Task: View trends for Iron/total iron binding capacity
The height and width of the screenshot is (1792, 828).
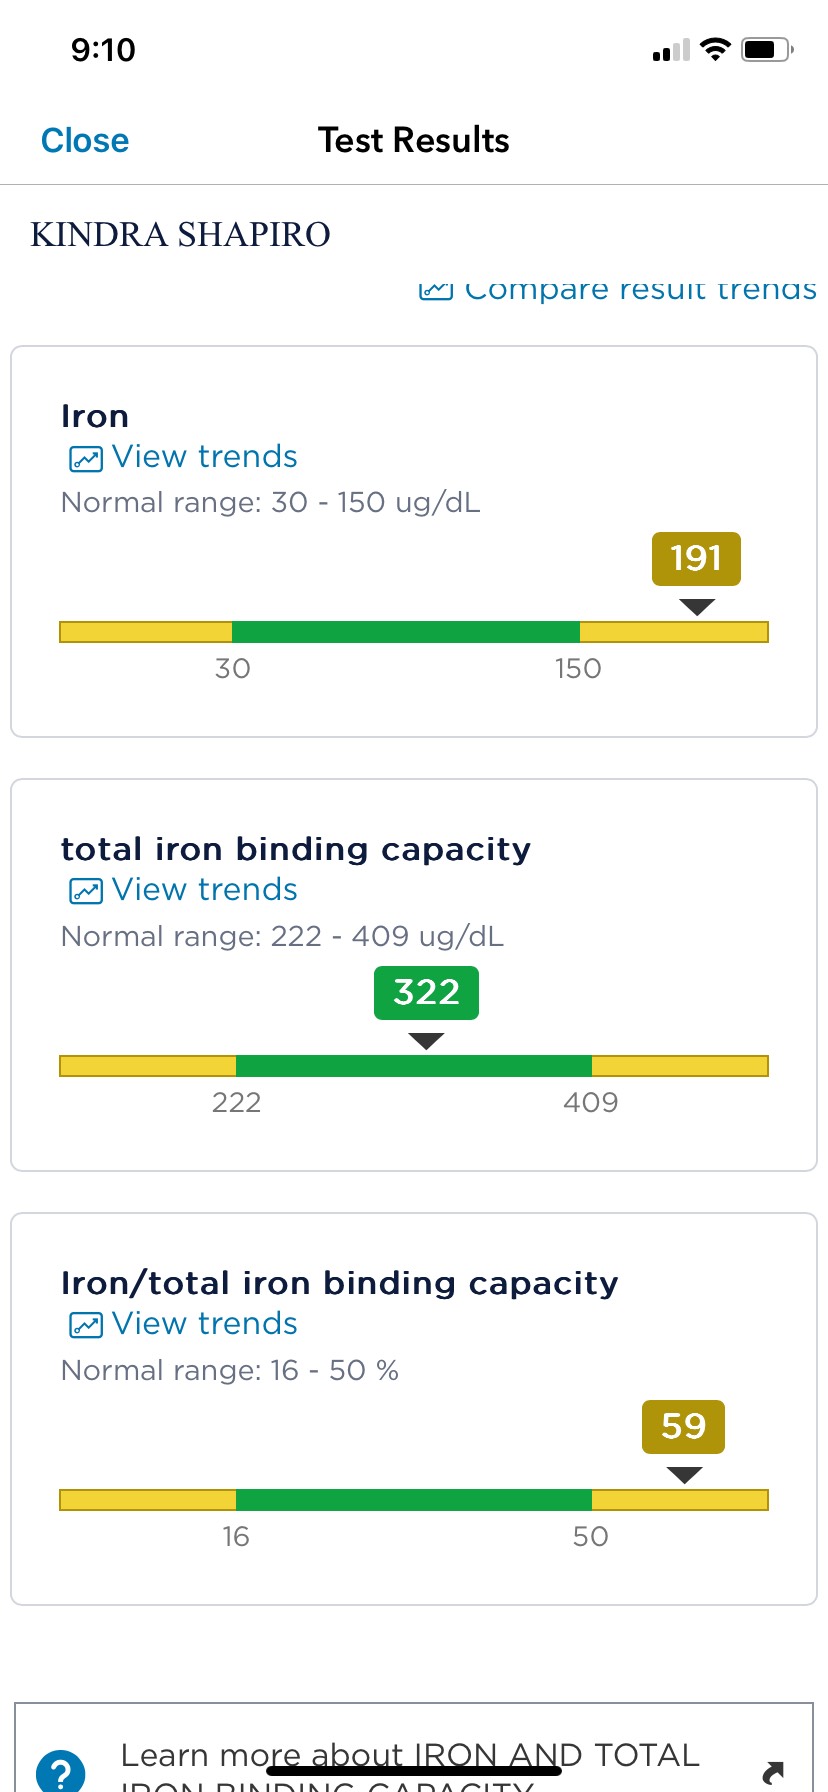Action: click(x=204, y=1324)
